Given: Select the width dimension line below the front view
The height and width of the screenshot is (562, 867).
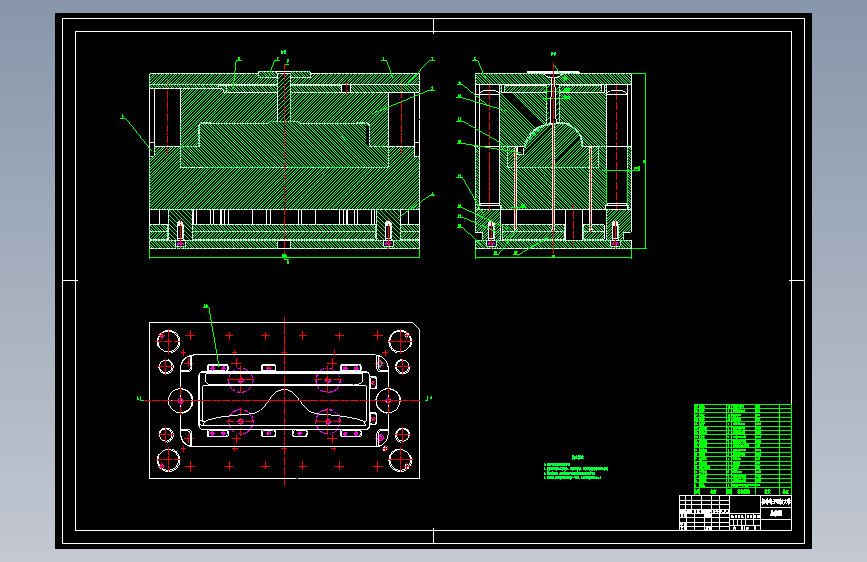Looking at the screenshot, I should click(x=284, y=257).
